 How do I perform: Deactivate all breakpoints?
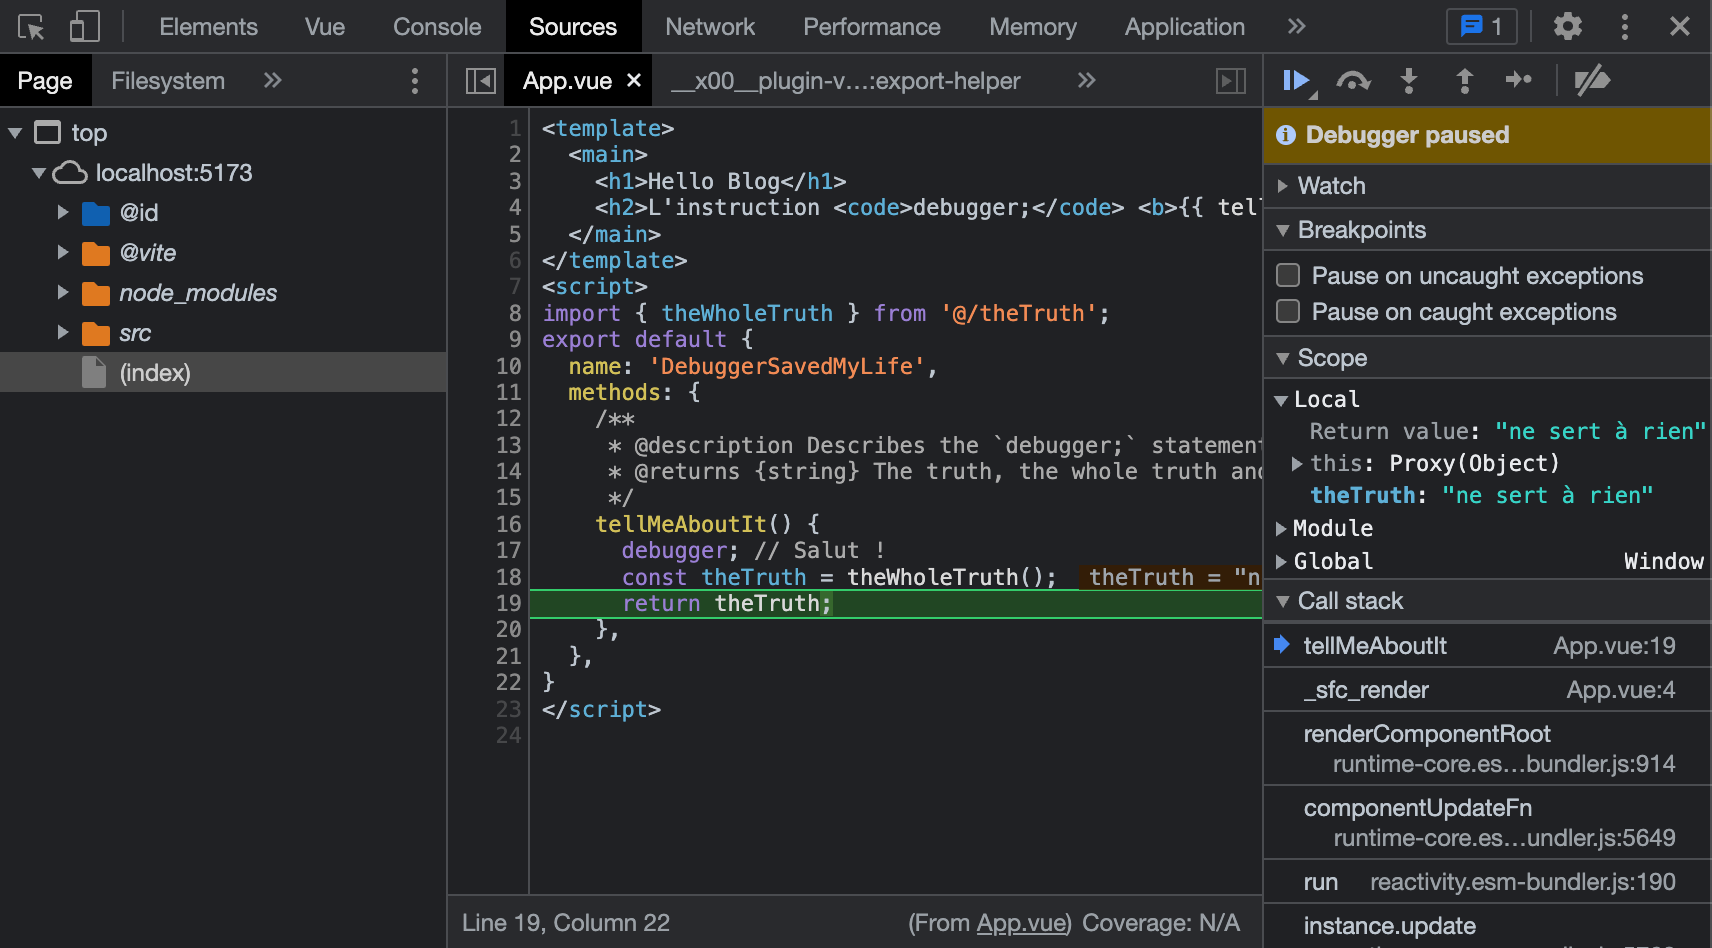tap(1592, 81)
